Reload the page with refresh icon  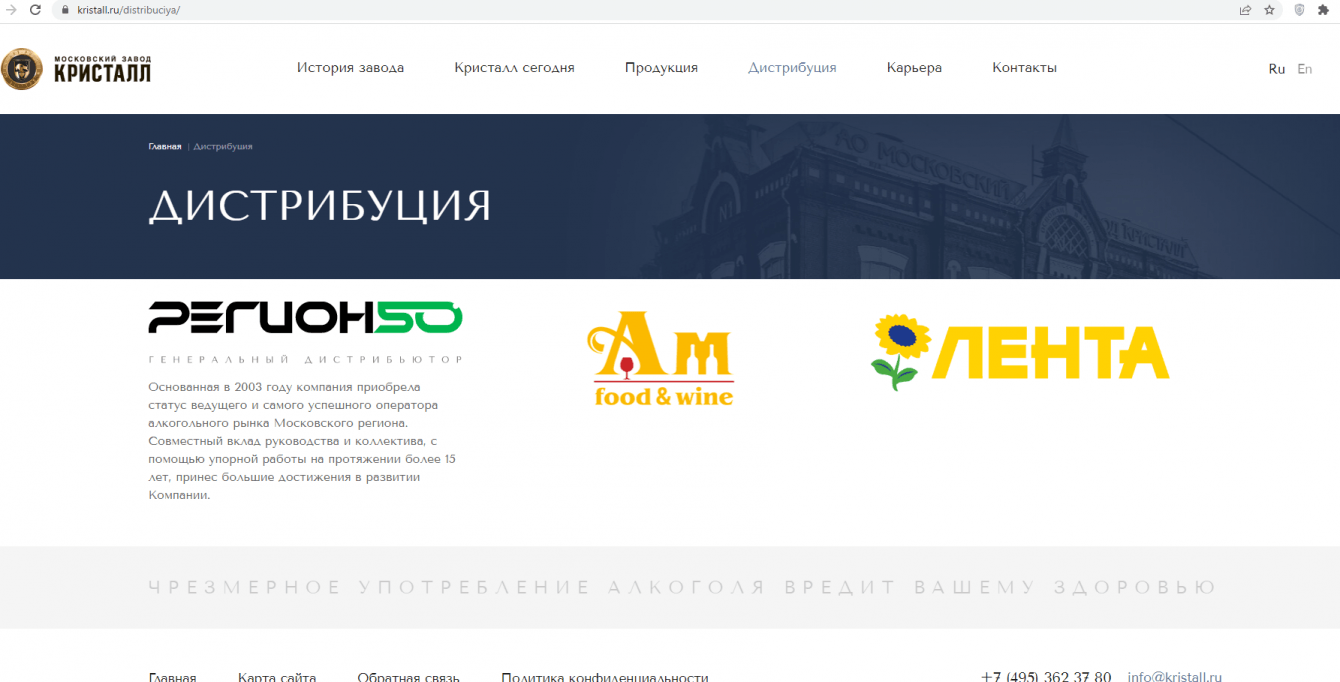(36, 10)
